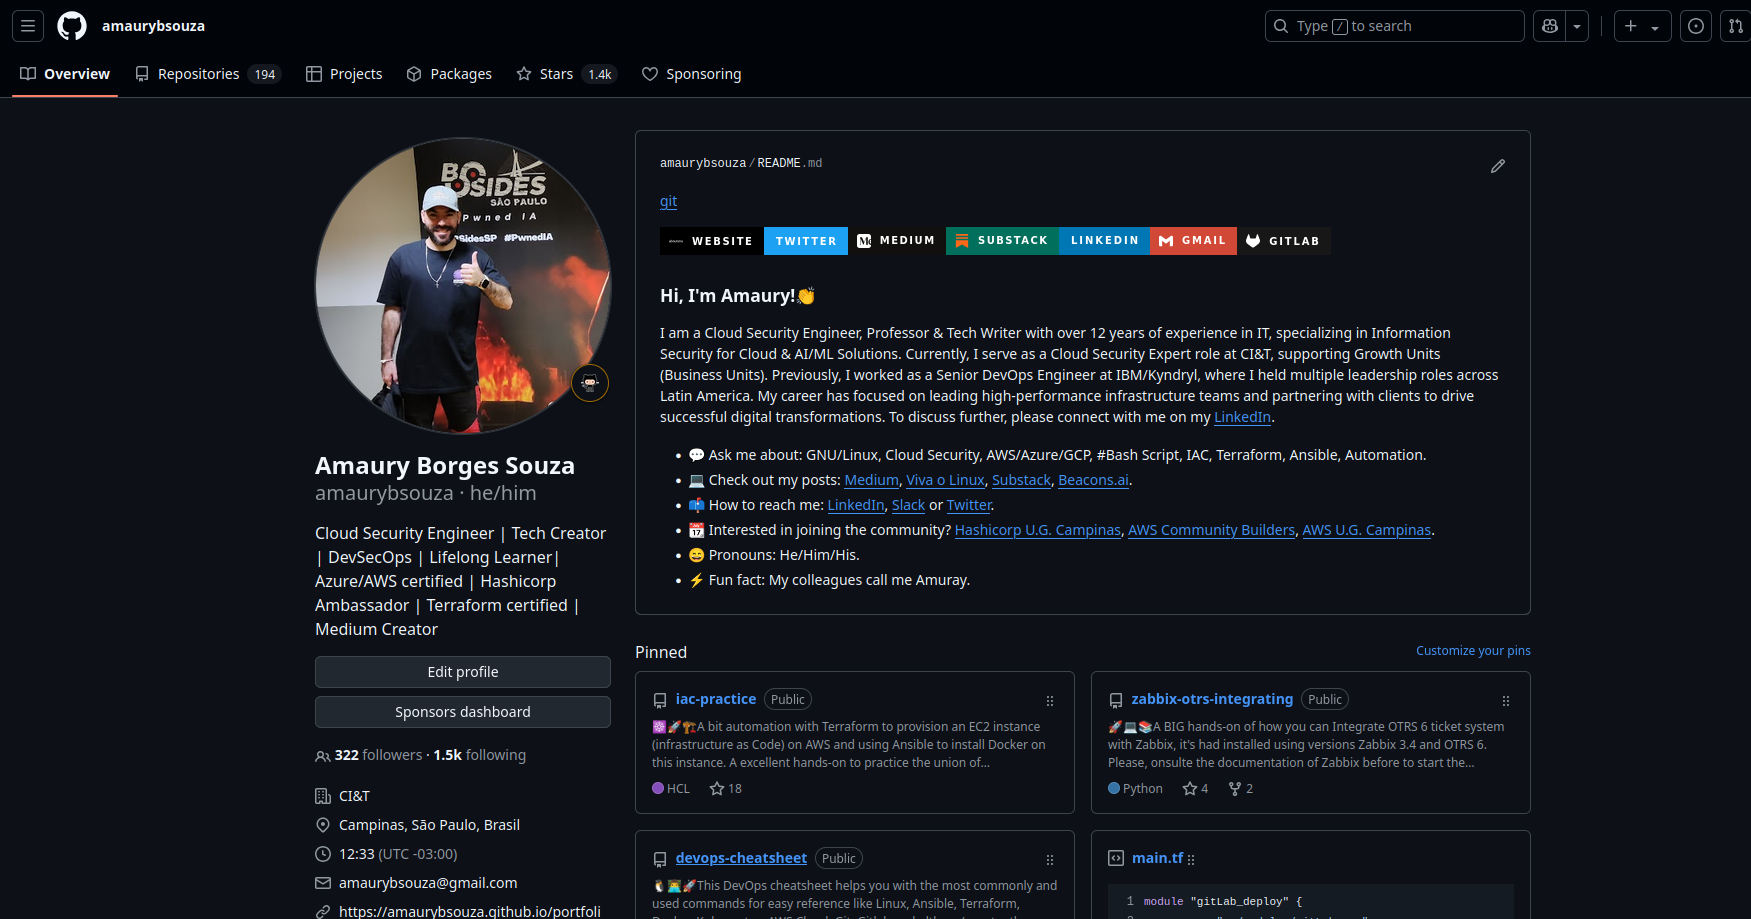Viewport: 1751px width, 919px height.
Task: Open the main.tf pinned gist
Action: pyautogui.click(x=1157, y=858)
